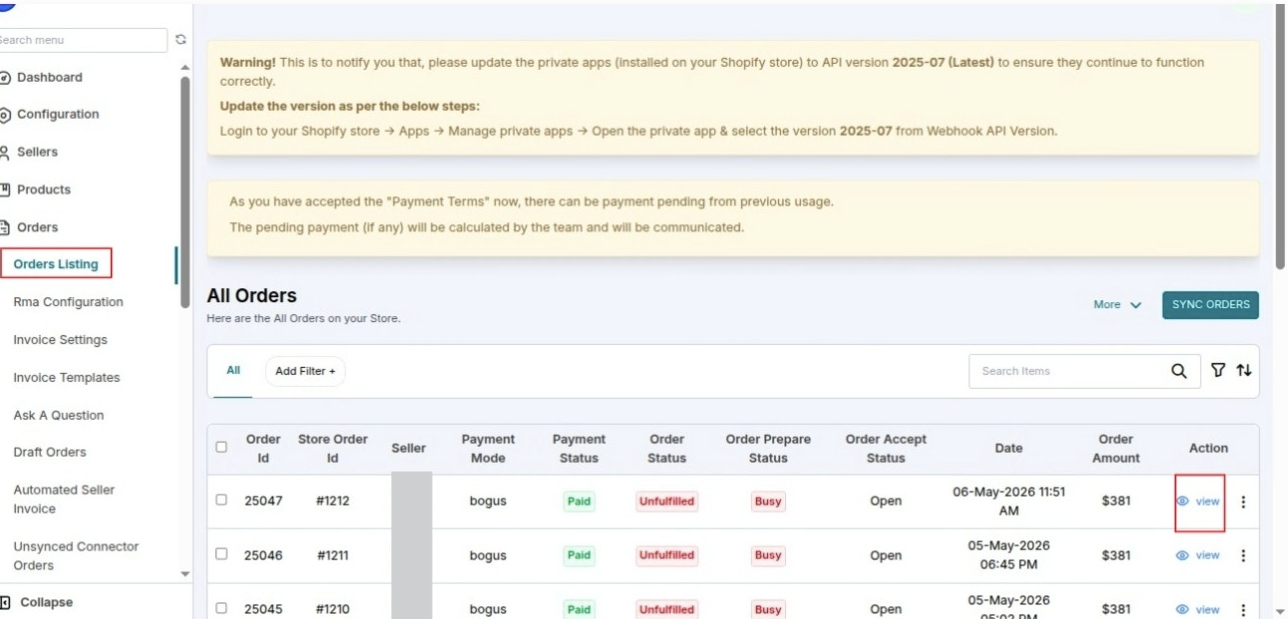This screenshot has width=1288, height=619.
Task: Click the eye icon for order 25046
Action: pos(1183,556)
